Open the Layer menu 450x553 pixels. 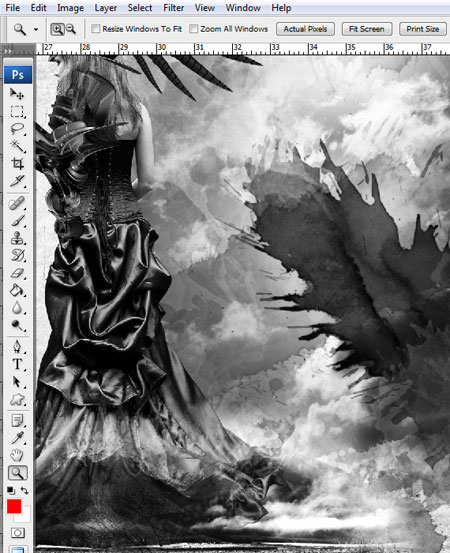105,7
